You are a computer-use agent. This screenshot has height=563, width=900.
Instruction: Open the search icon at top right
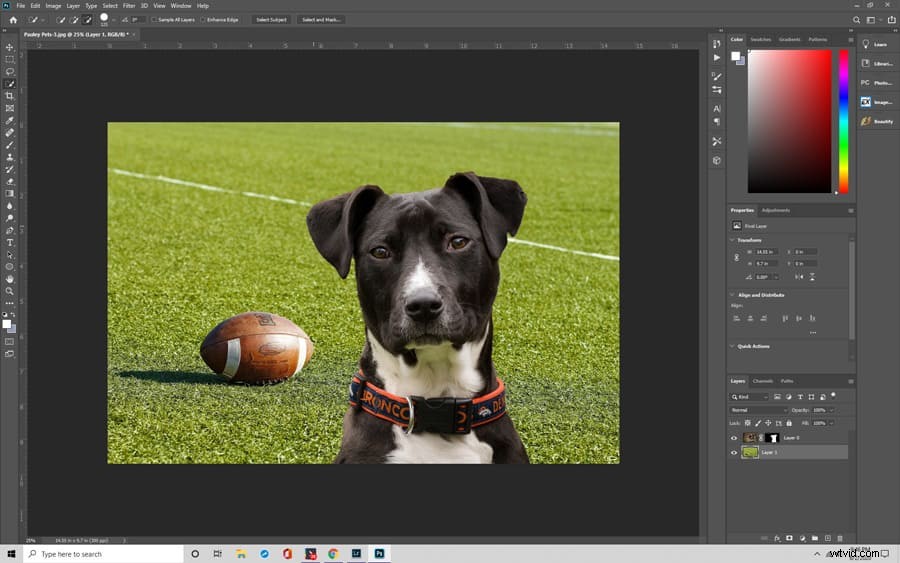pyautogui.click(x=856, y=20)
